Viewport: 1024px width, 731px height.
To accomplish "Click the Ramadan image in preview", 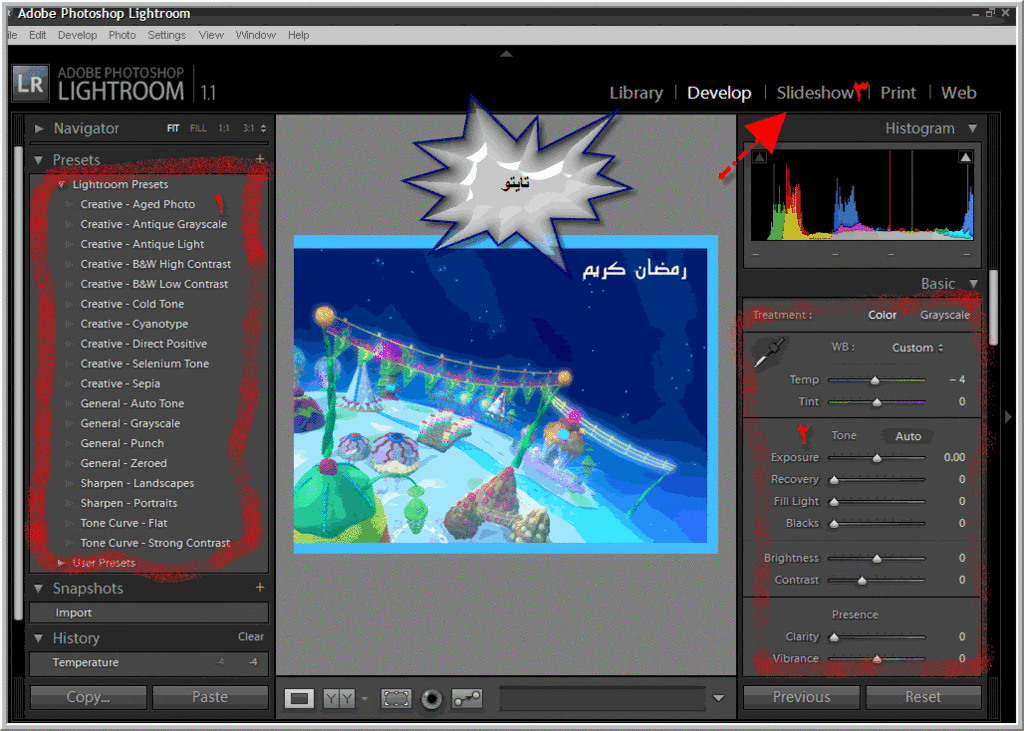I will 505,395.
